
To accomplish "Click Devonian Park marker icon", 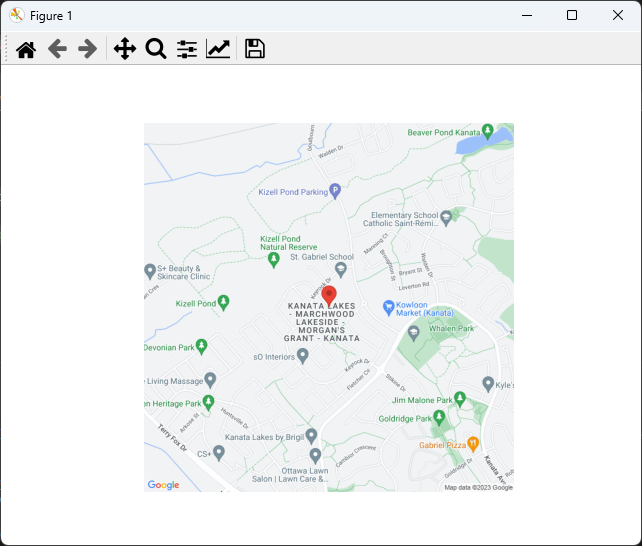I will (x=201, y=346).
